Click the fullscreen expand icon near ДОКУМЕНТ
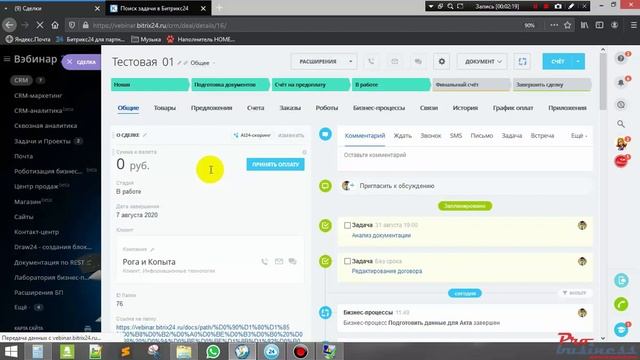 point(522,62)
